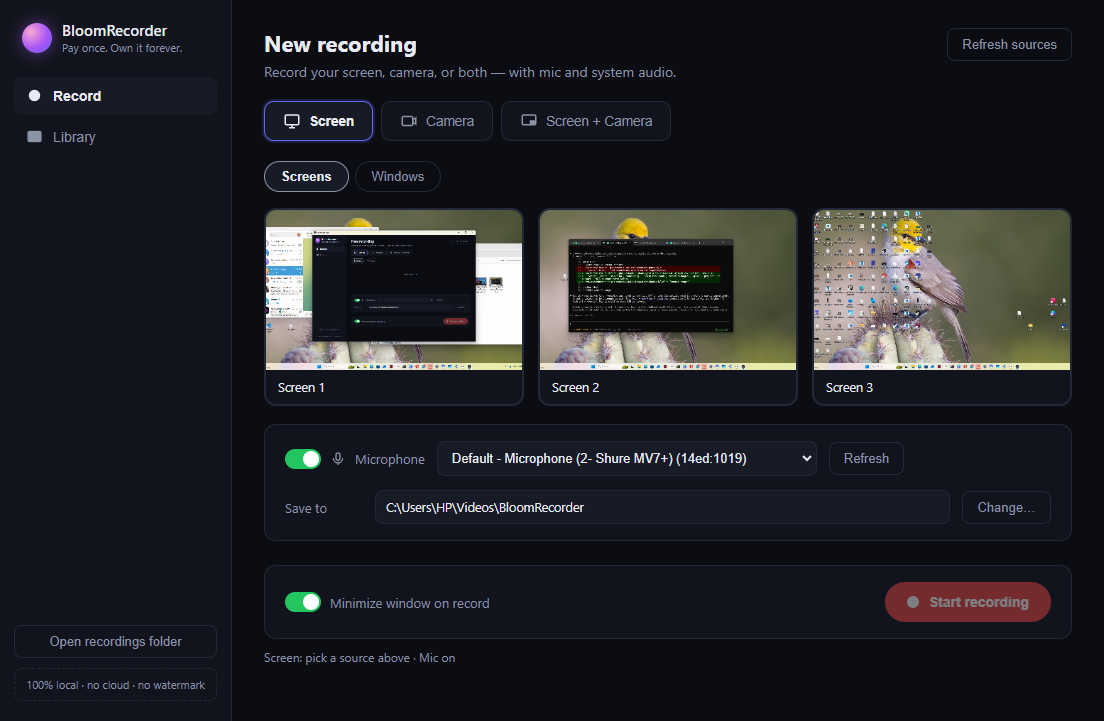Select the Screen recording mode

(318, 121)
